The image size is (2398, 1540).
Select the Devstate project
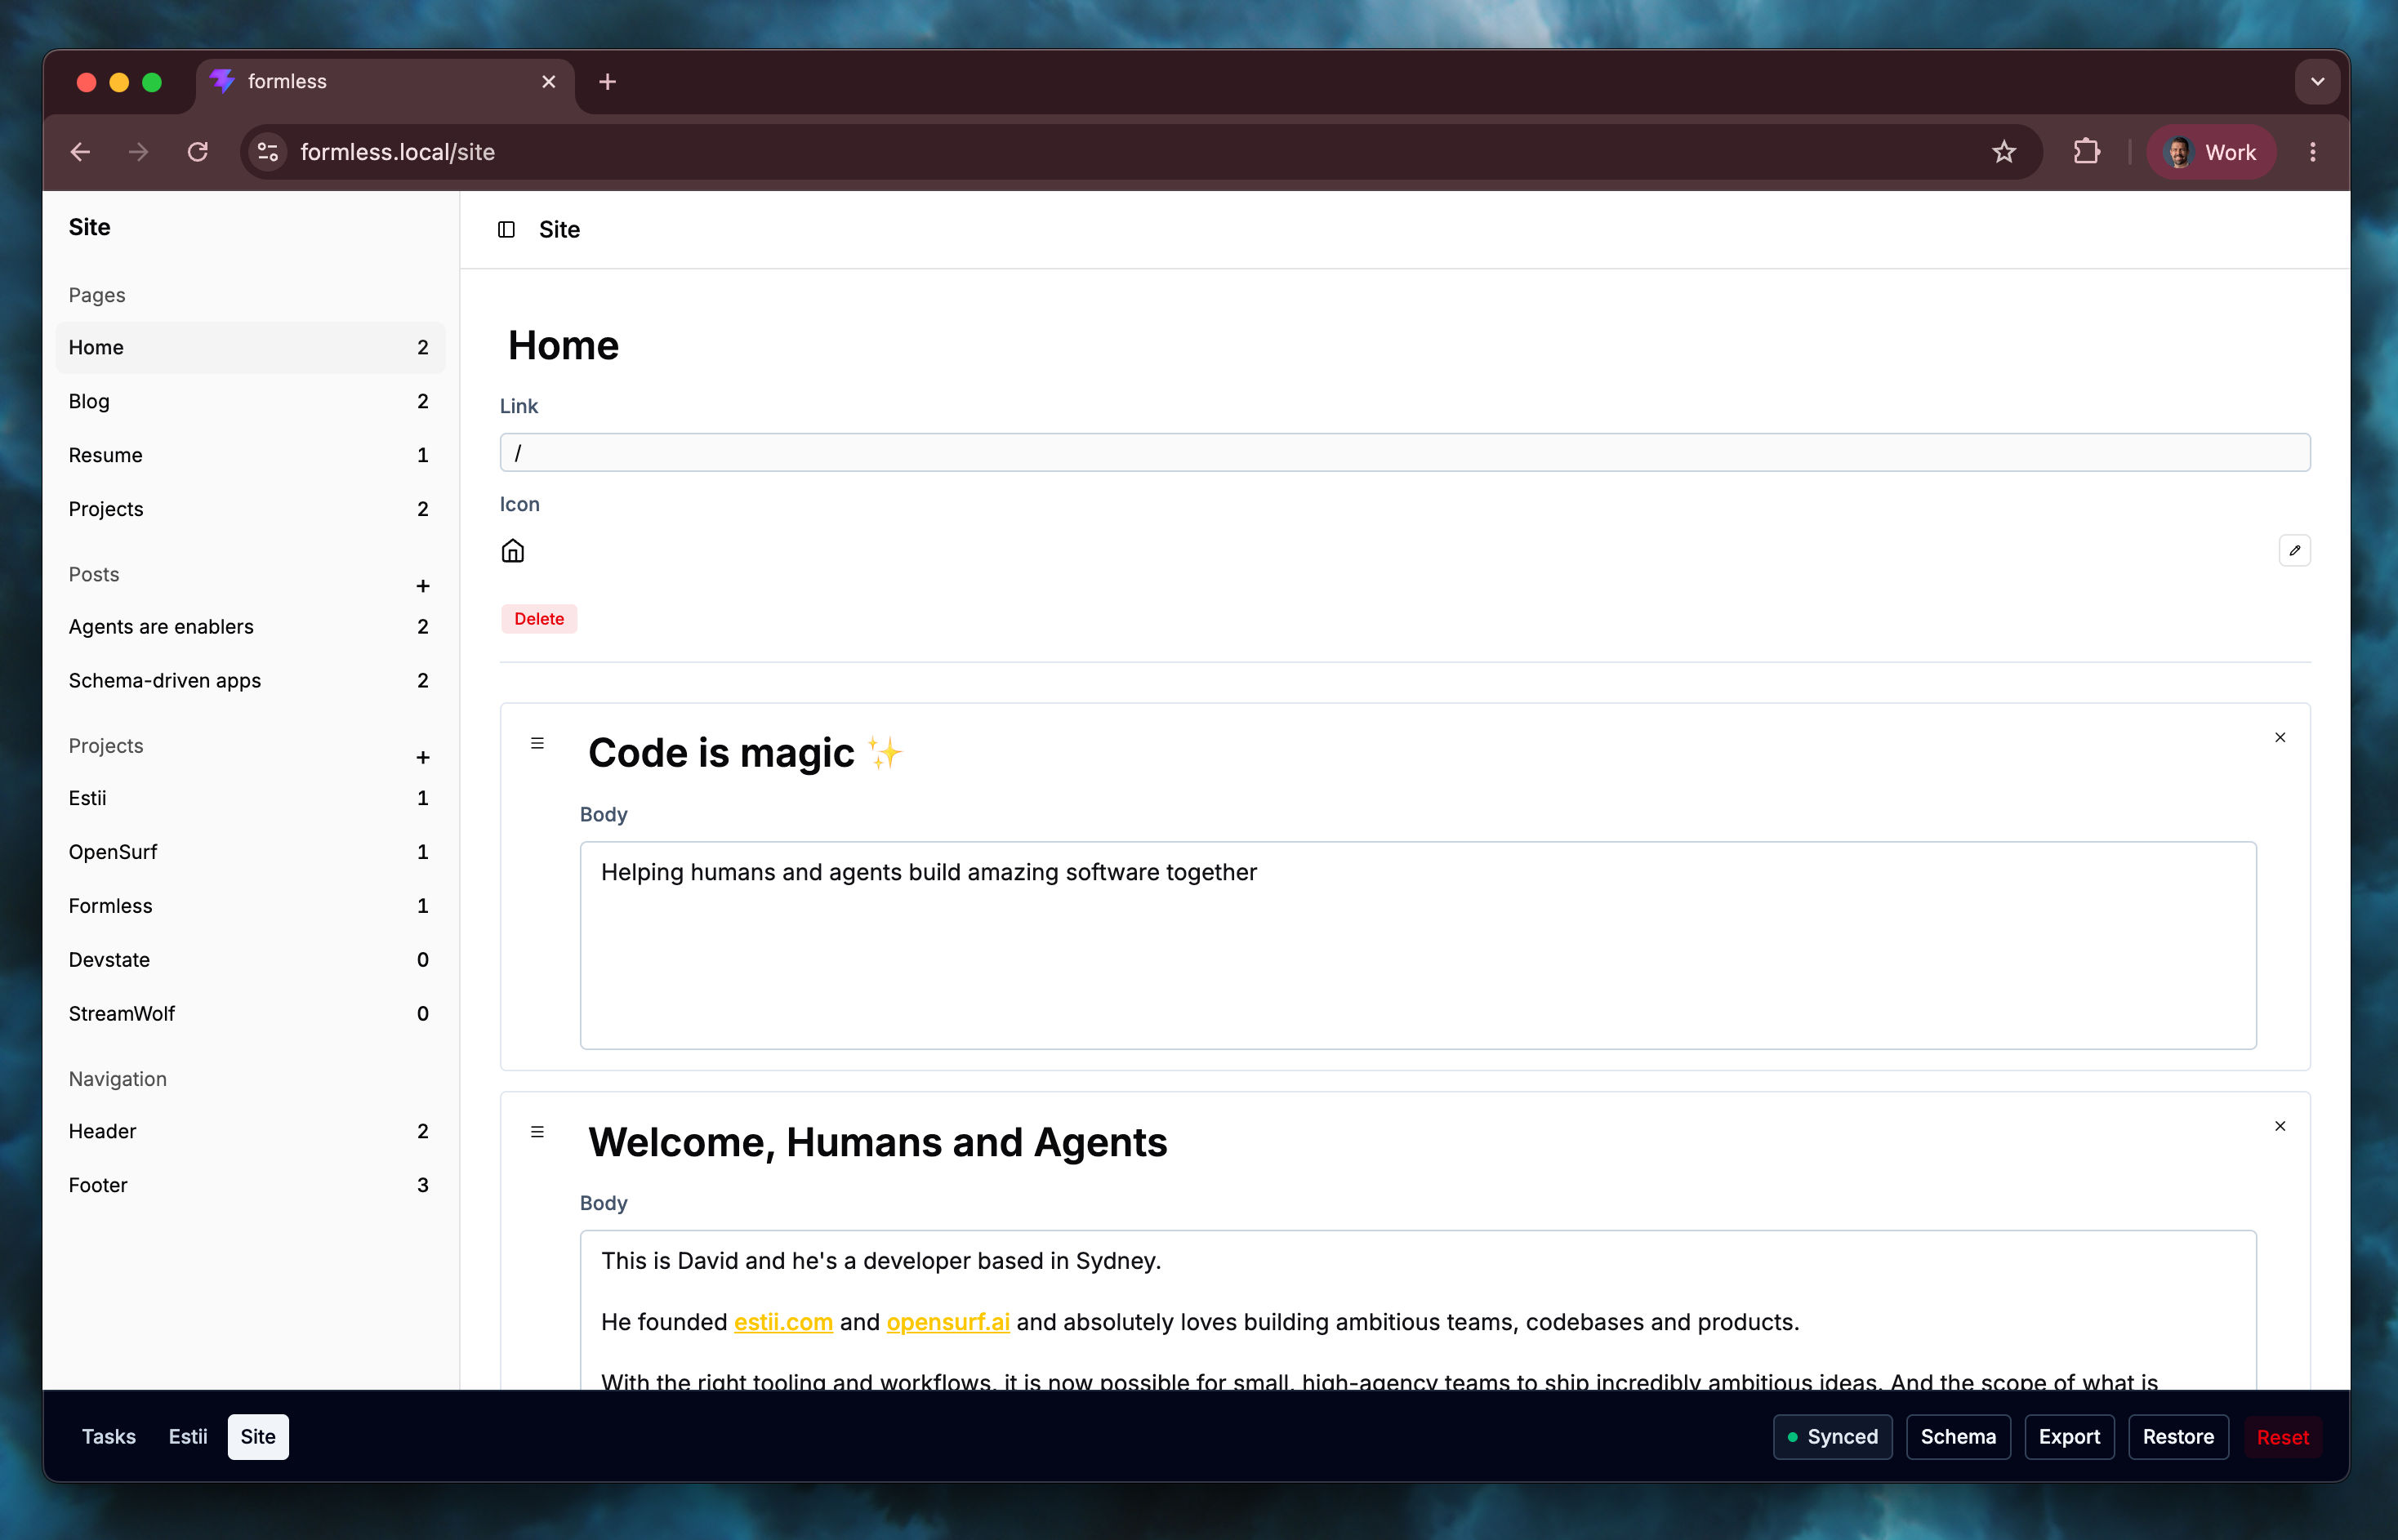point(250,961)
